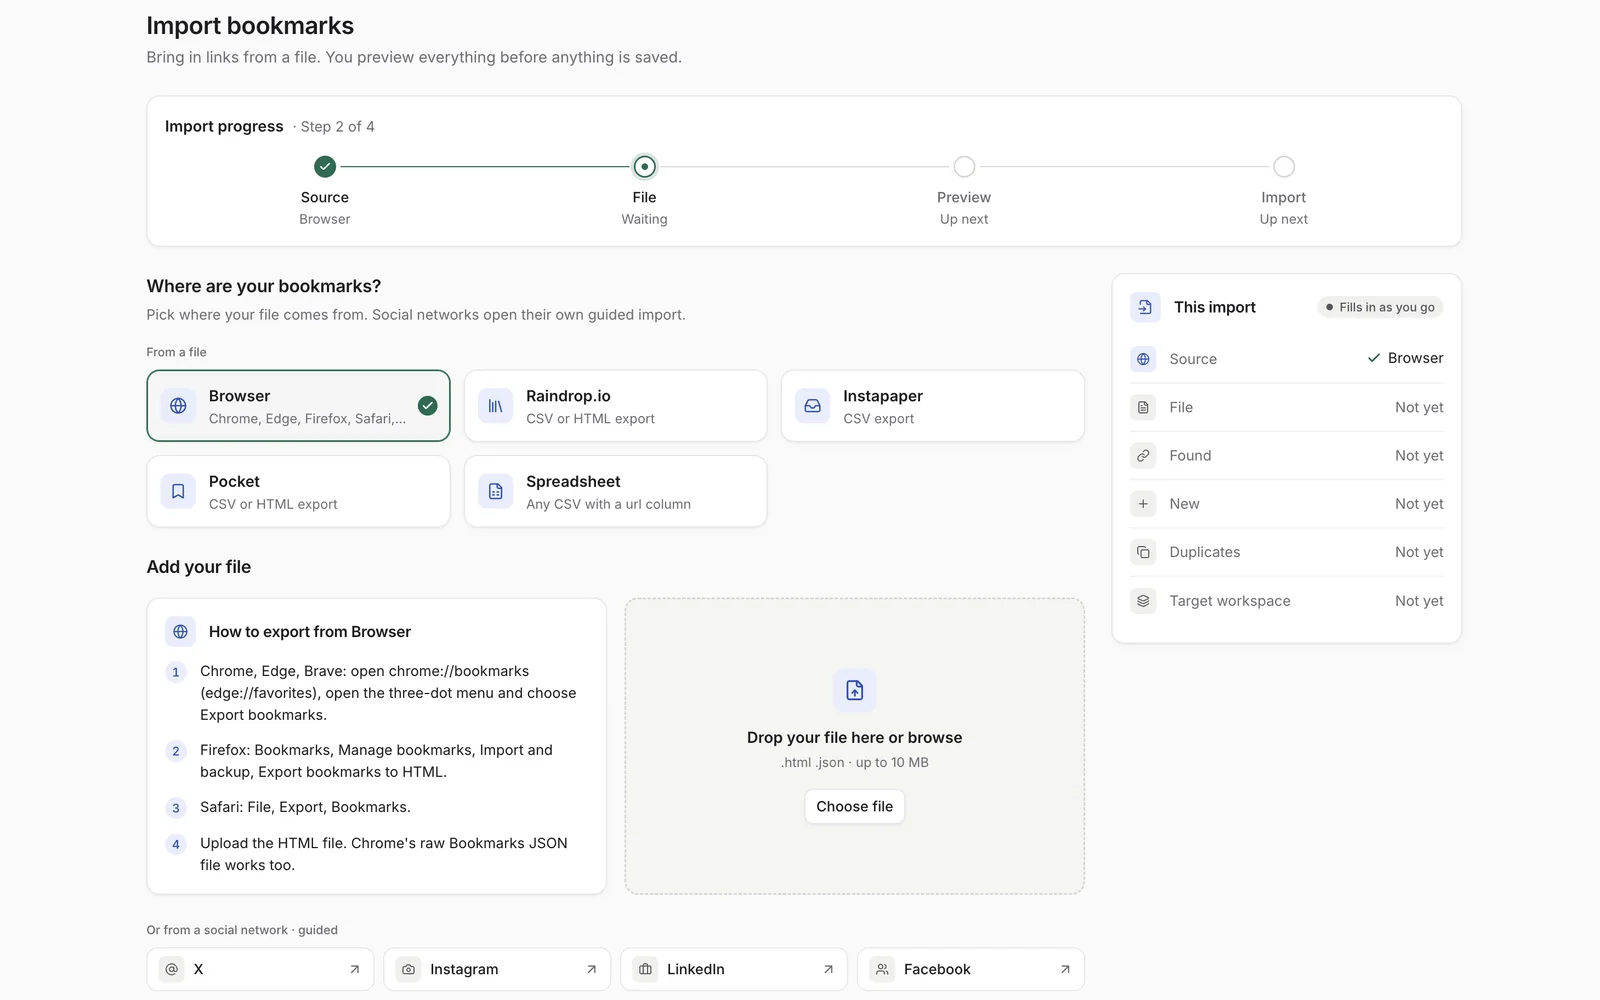
Task: Click the checkmark on selected Browser card
Action: (428, 405)
